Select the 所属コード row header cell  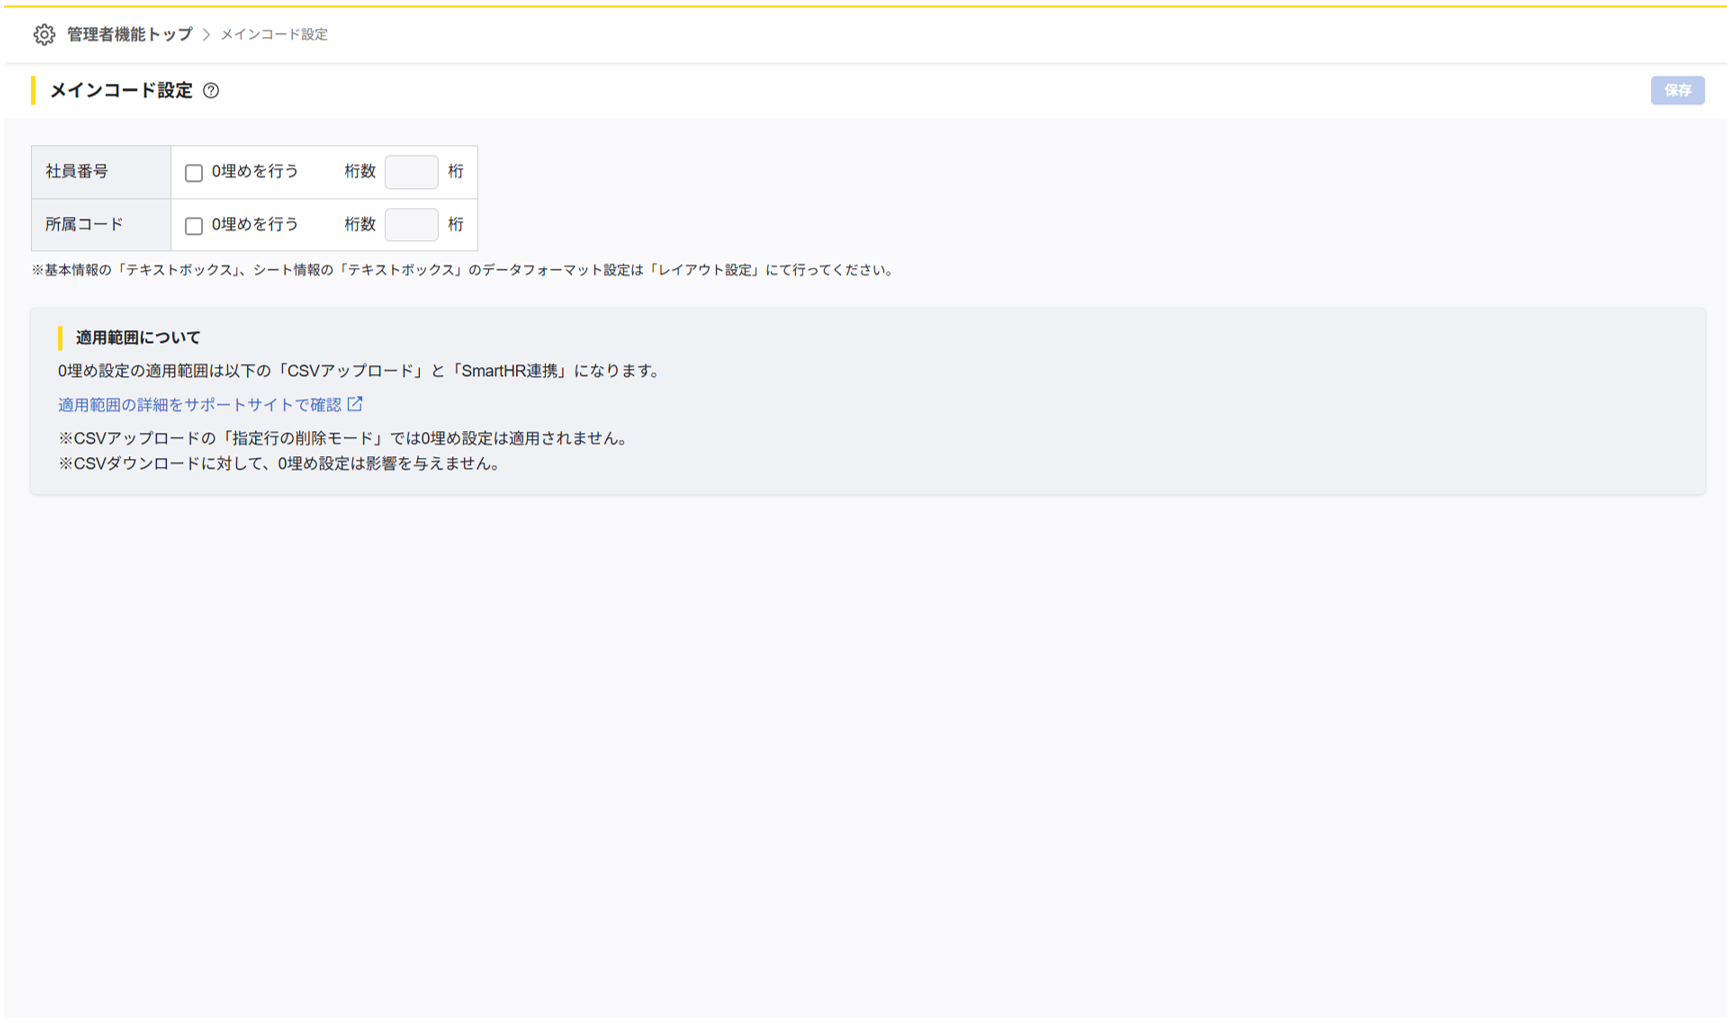(101, 225)
